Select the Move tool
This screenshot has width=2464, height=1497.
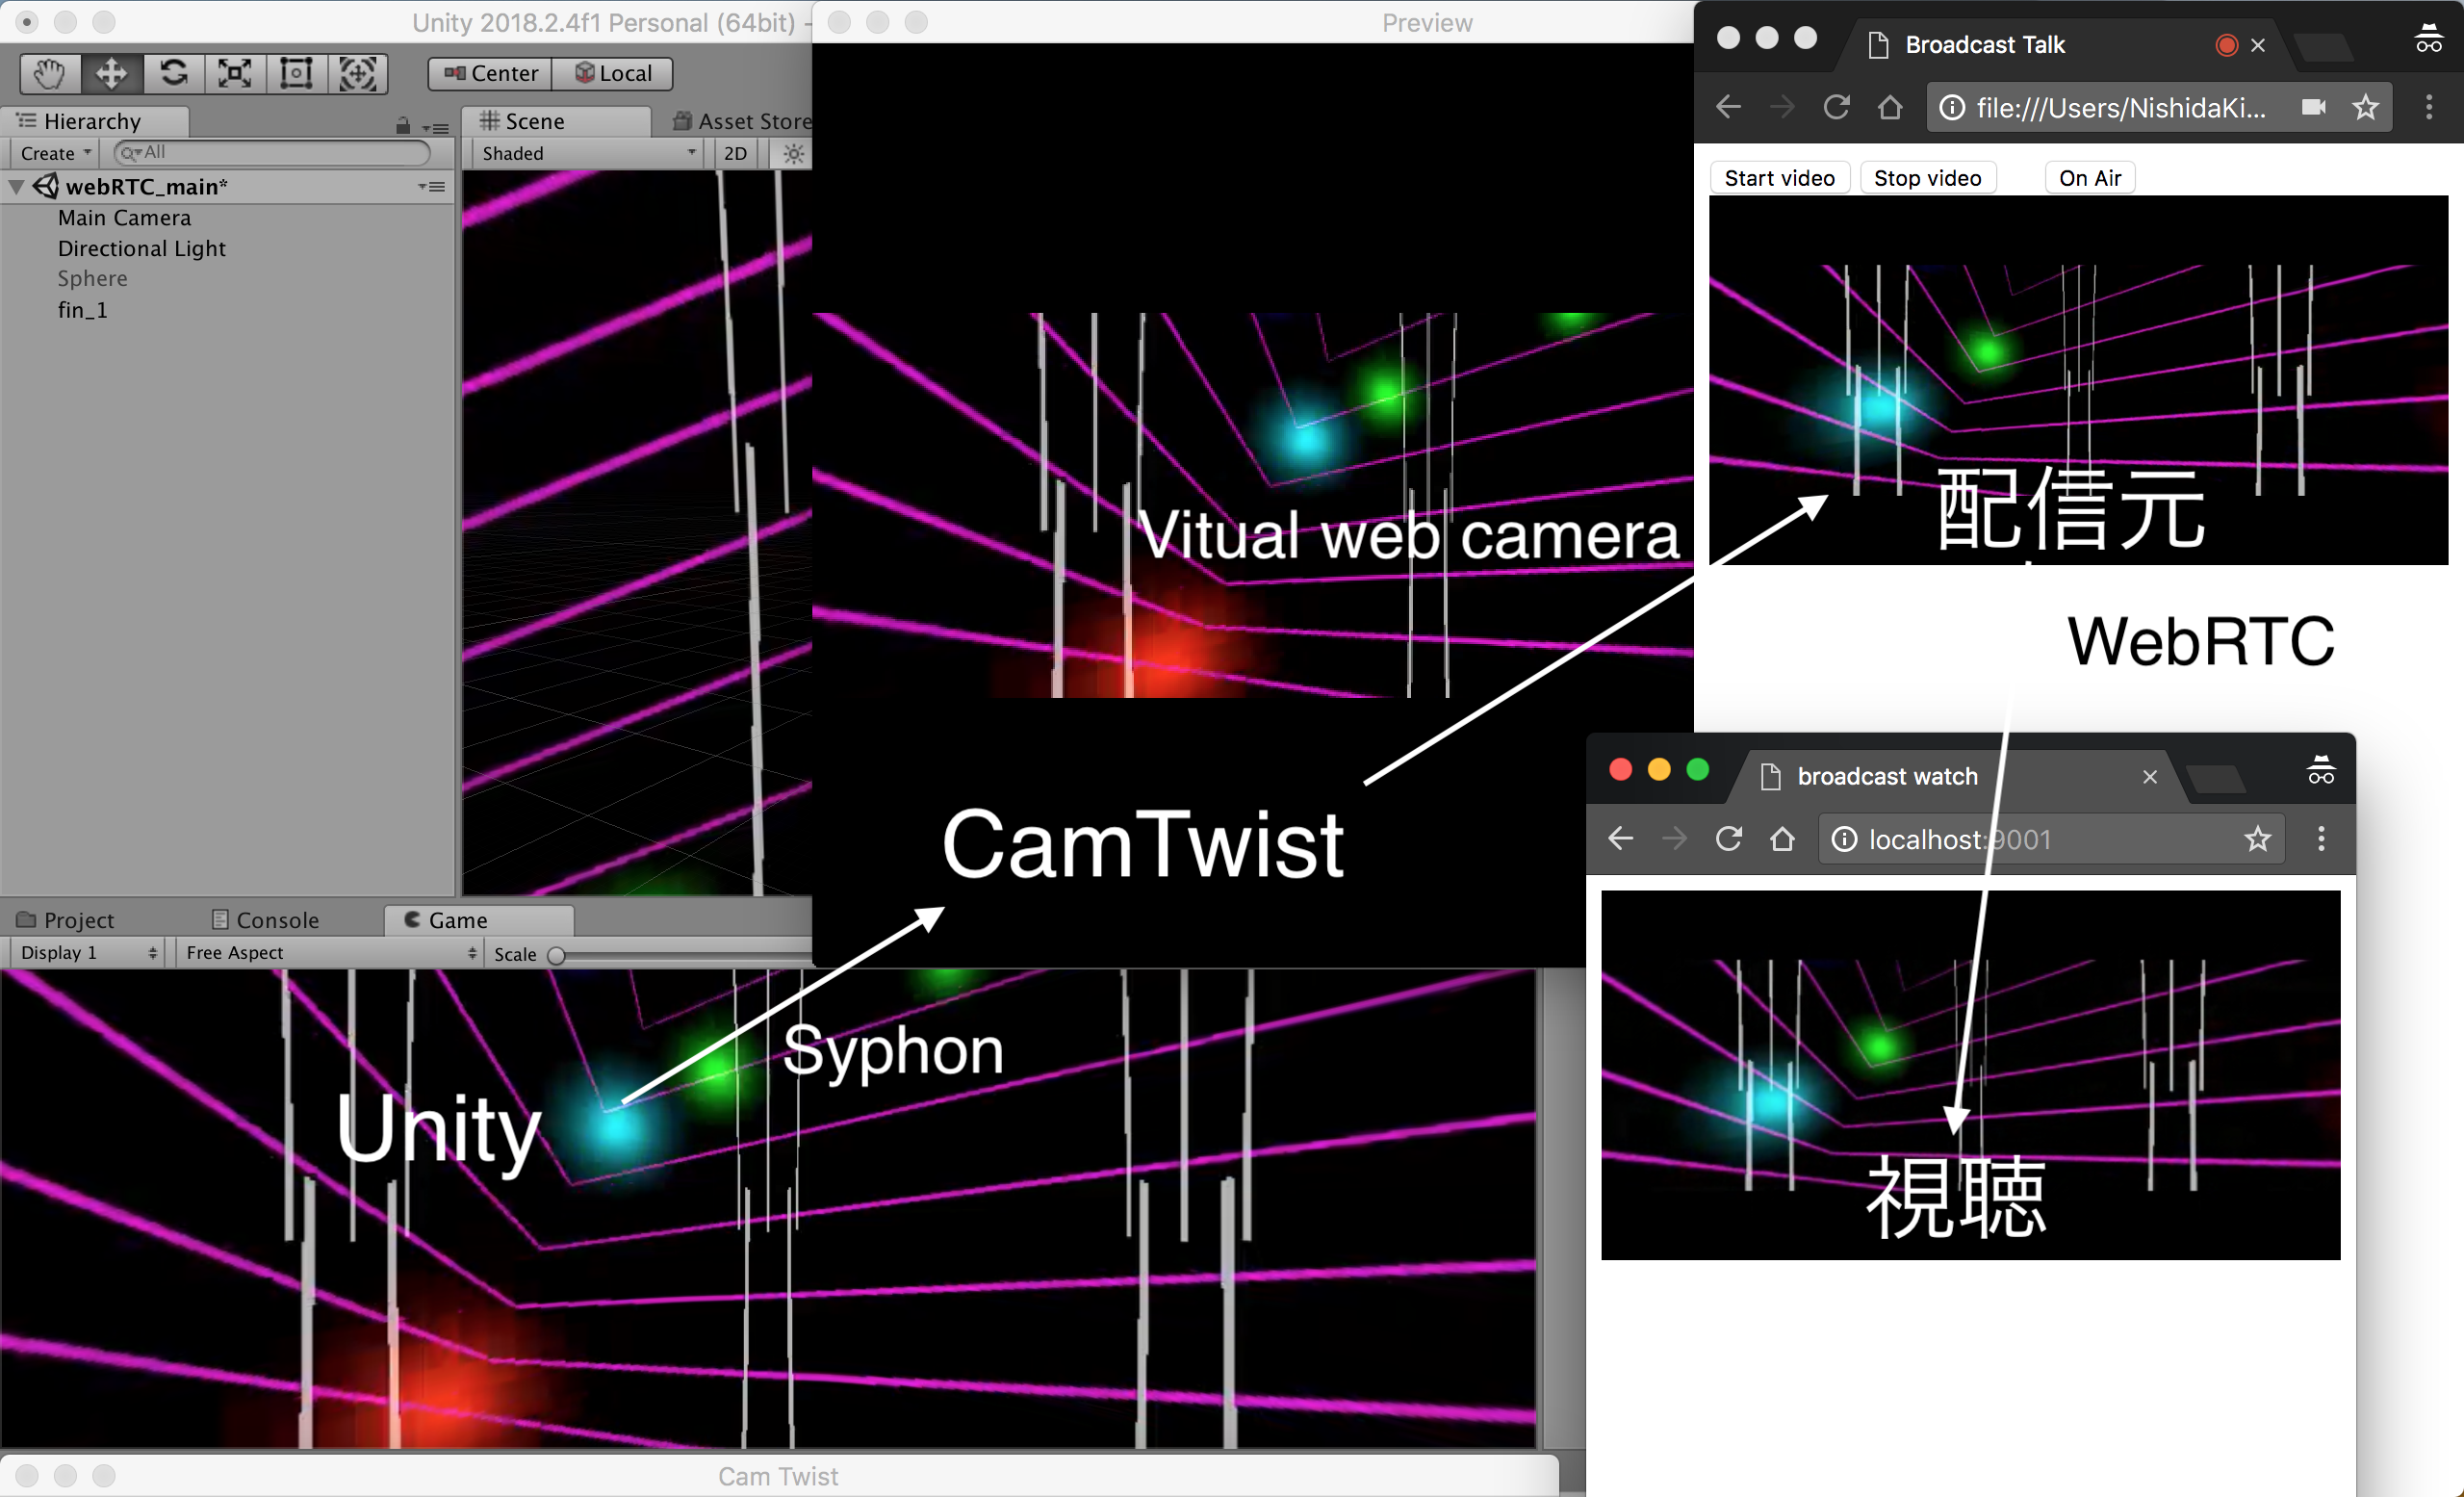click(111, 73)
